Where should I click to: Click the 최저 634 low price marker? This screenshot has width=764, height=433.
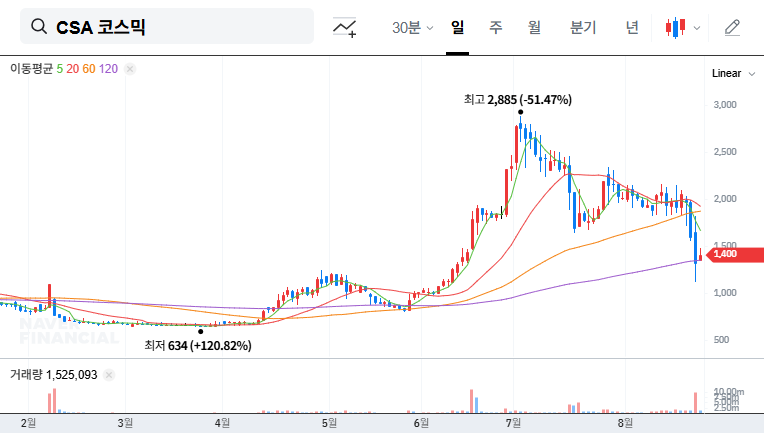click(x=198, y=345)
